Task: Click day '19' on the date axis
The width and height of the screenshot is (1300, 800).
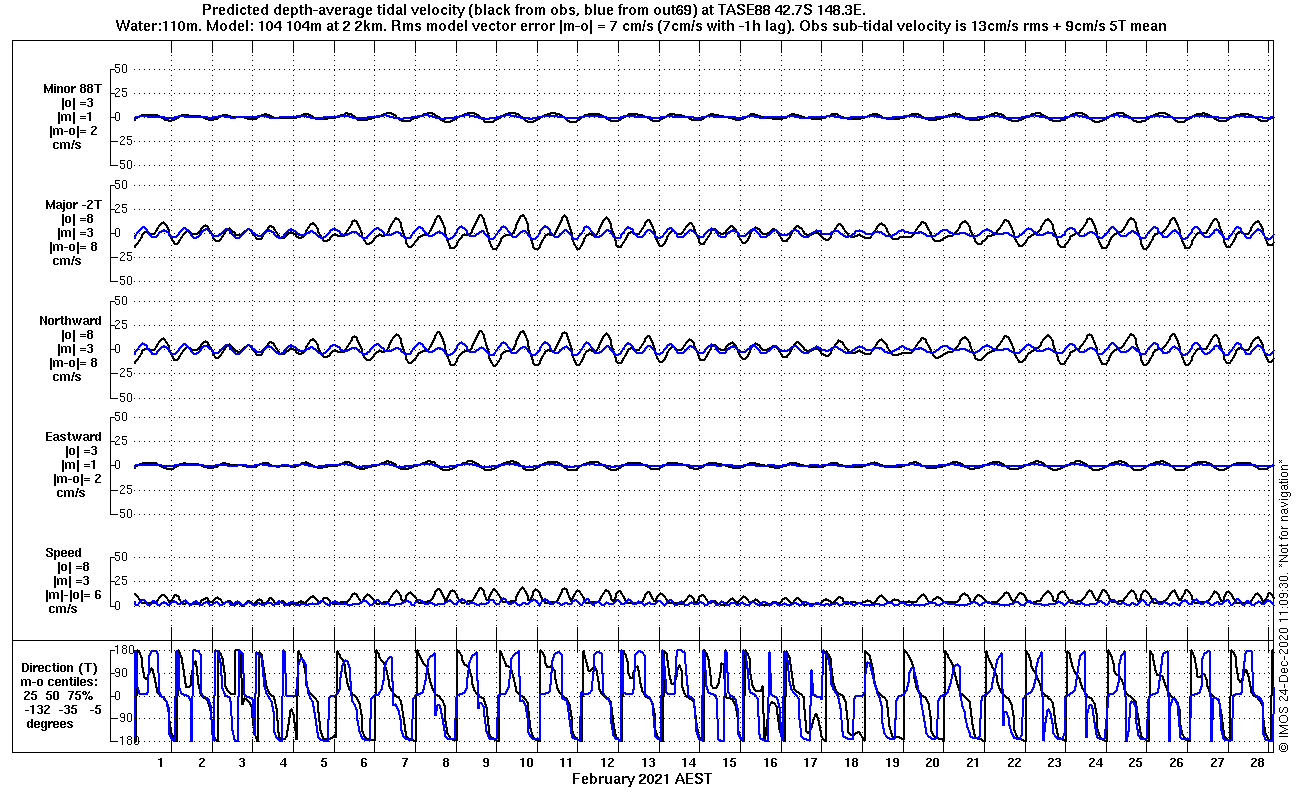Action: click(892, 762)
